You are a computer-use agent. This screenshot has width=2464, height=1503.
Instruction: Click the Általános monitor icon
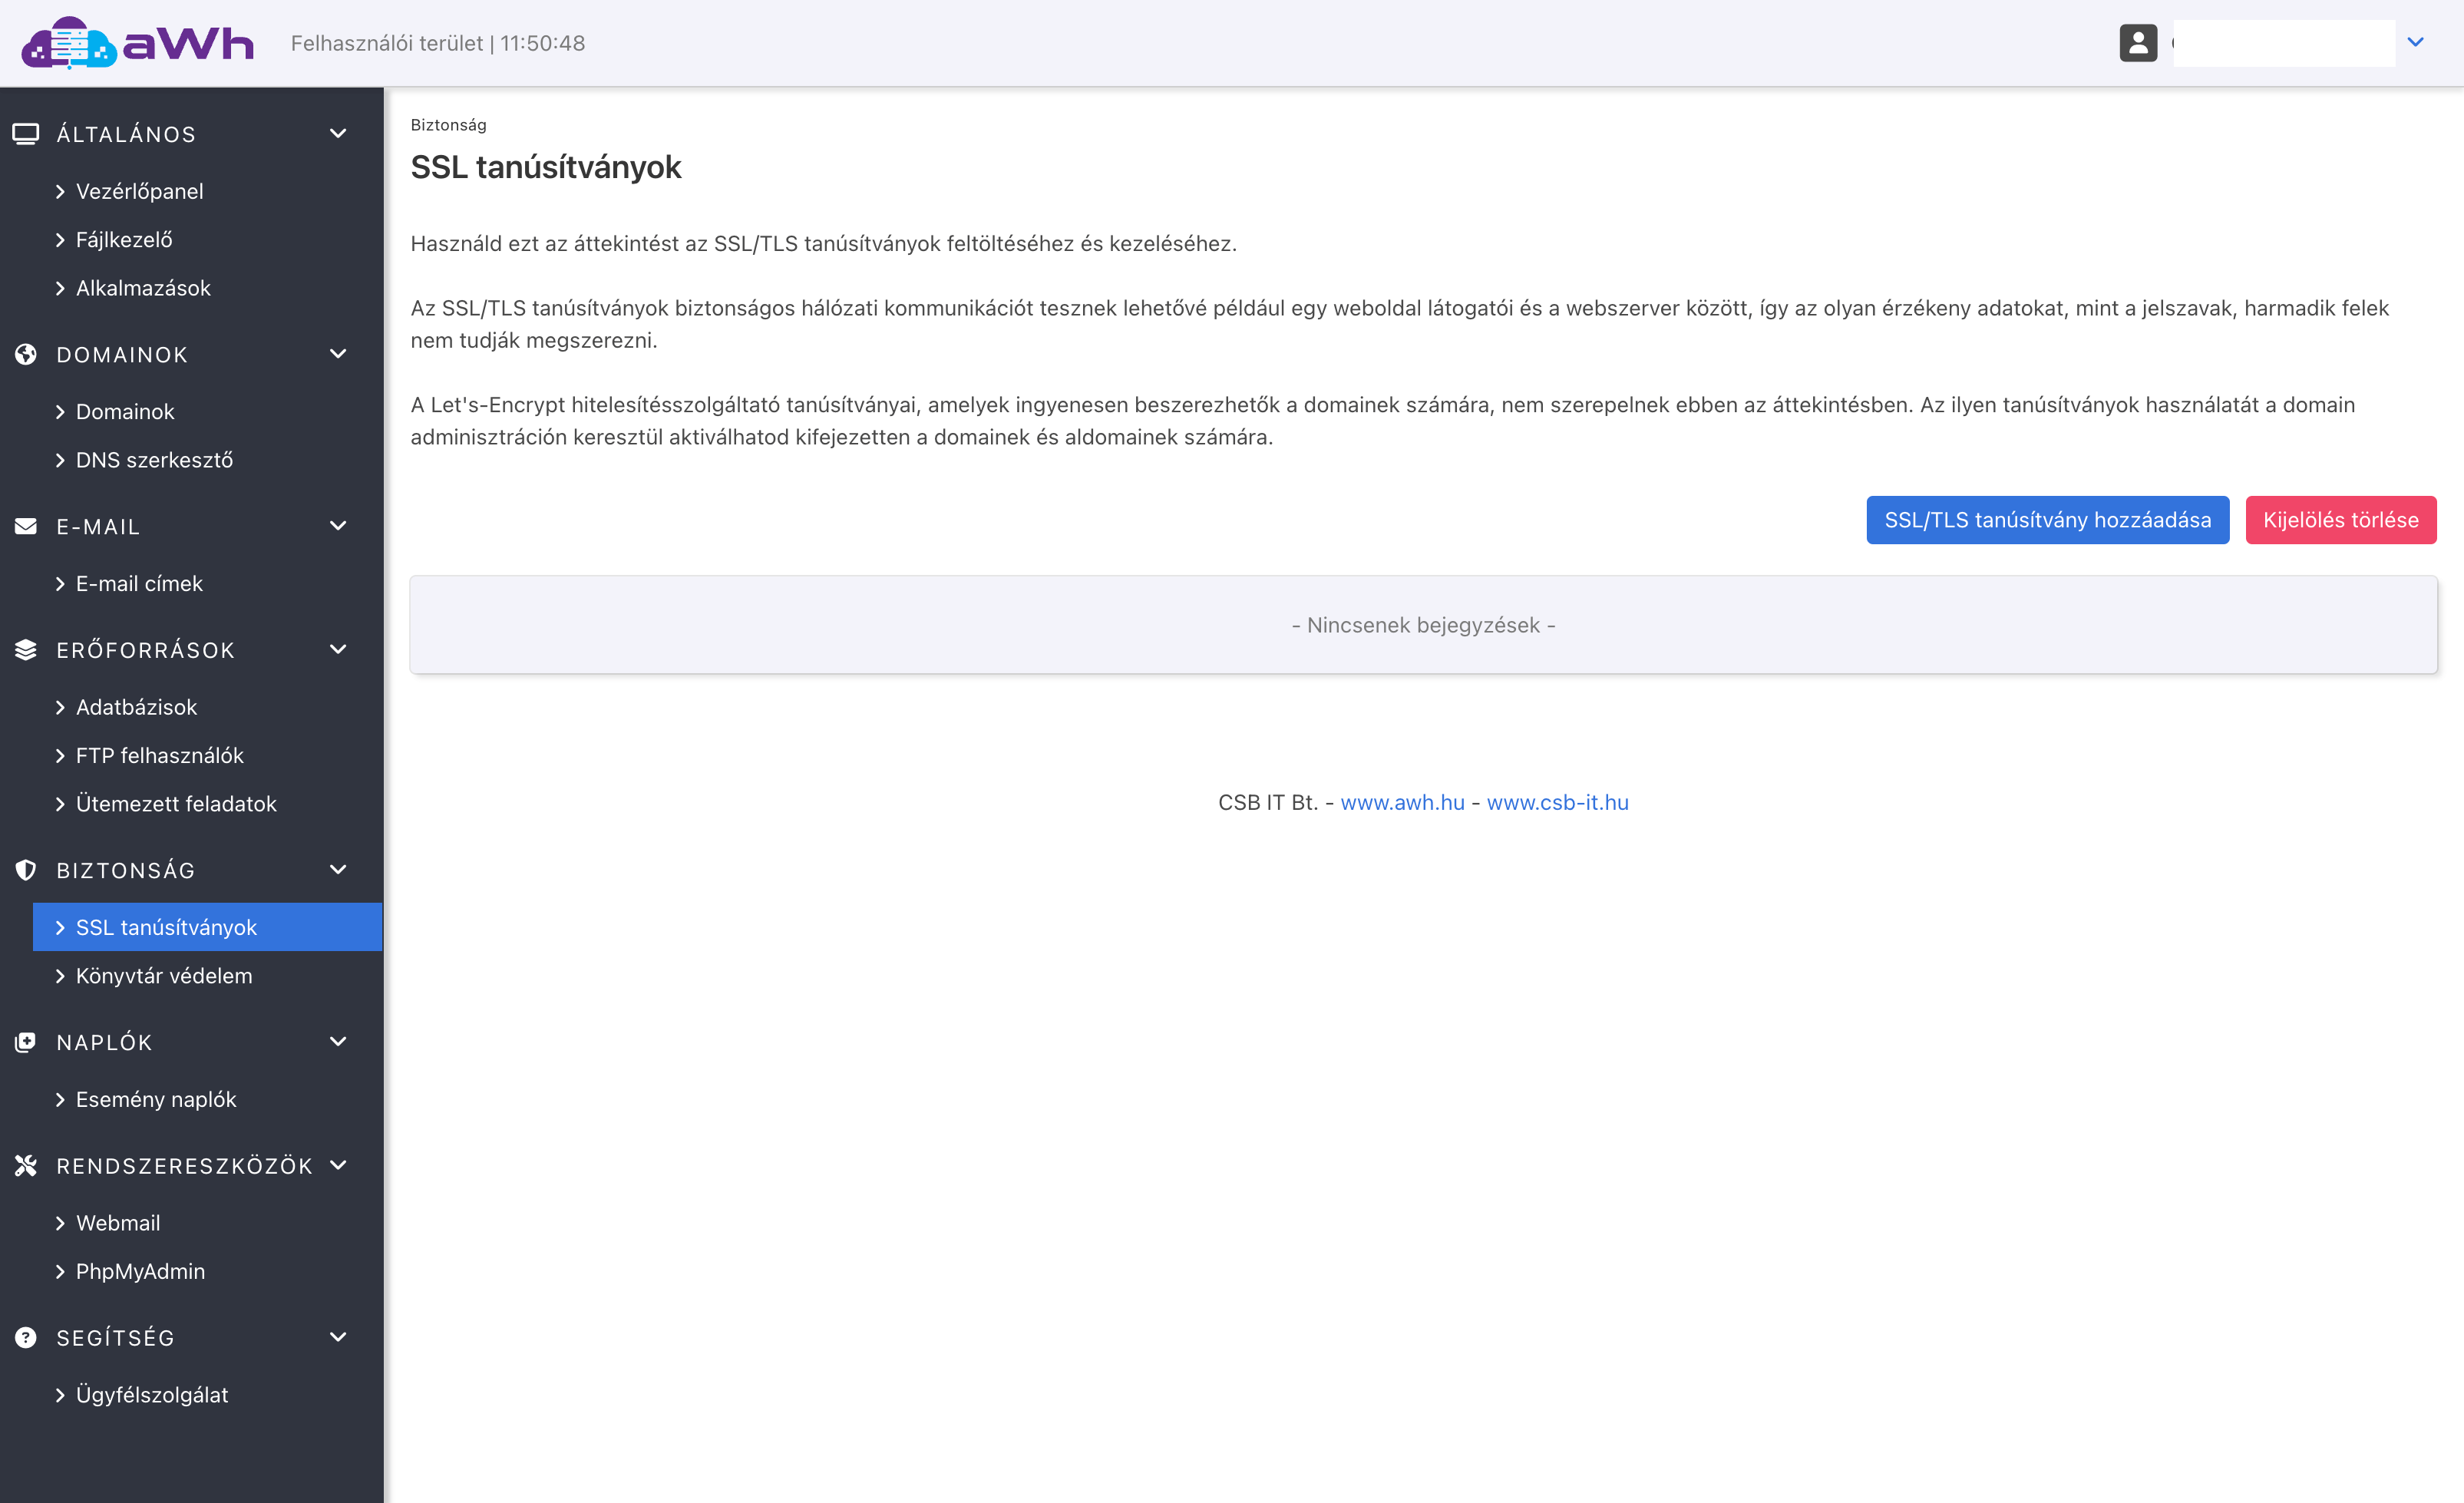[26, 134]
